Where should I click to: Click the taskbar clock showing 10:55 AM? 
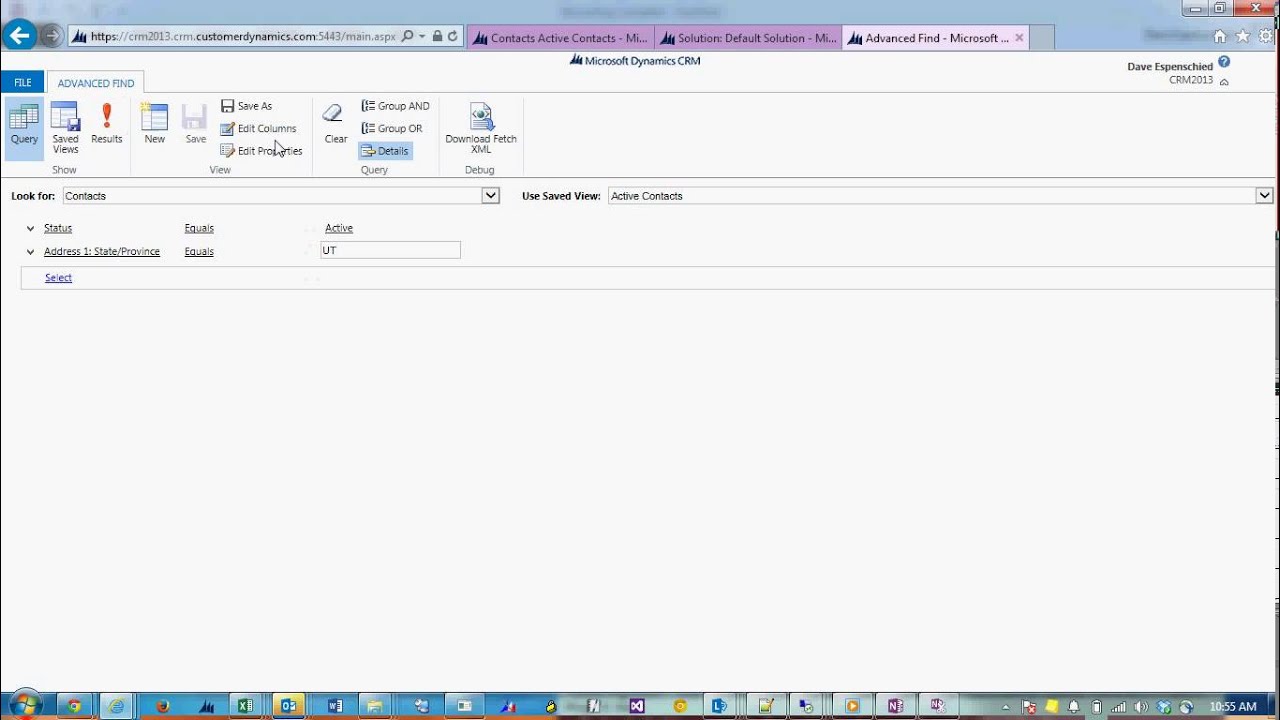tap(1232, 707)
